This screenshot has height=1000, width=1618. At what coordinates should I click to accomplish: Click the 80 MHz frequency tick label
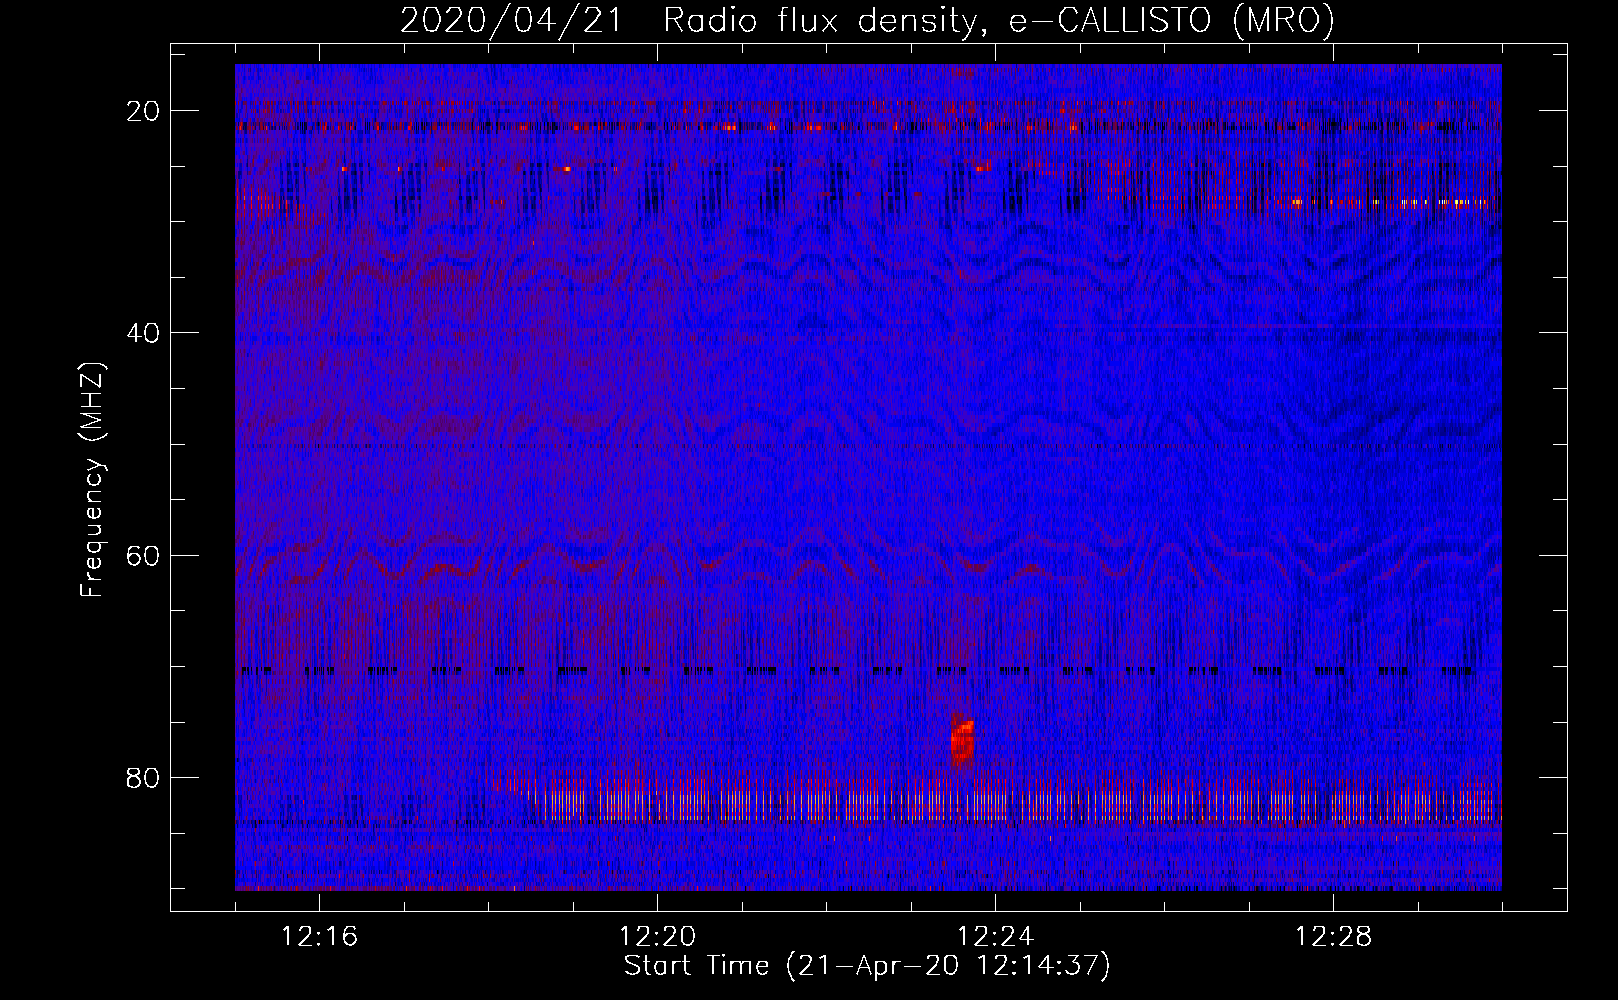click(143, 777)
